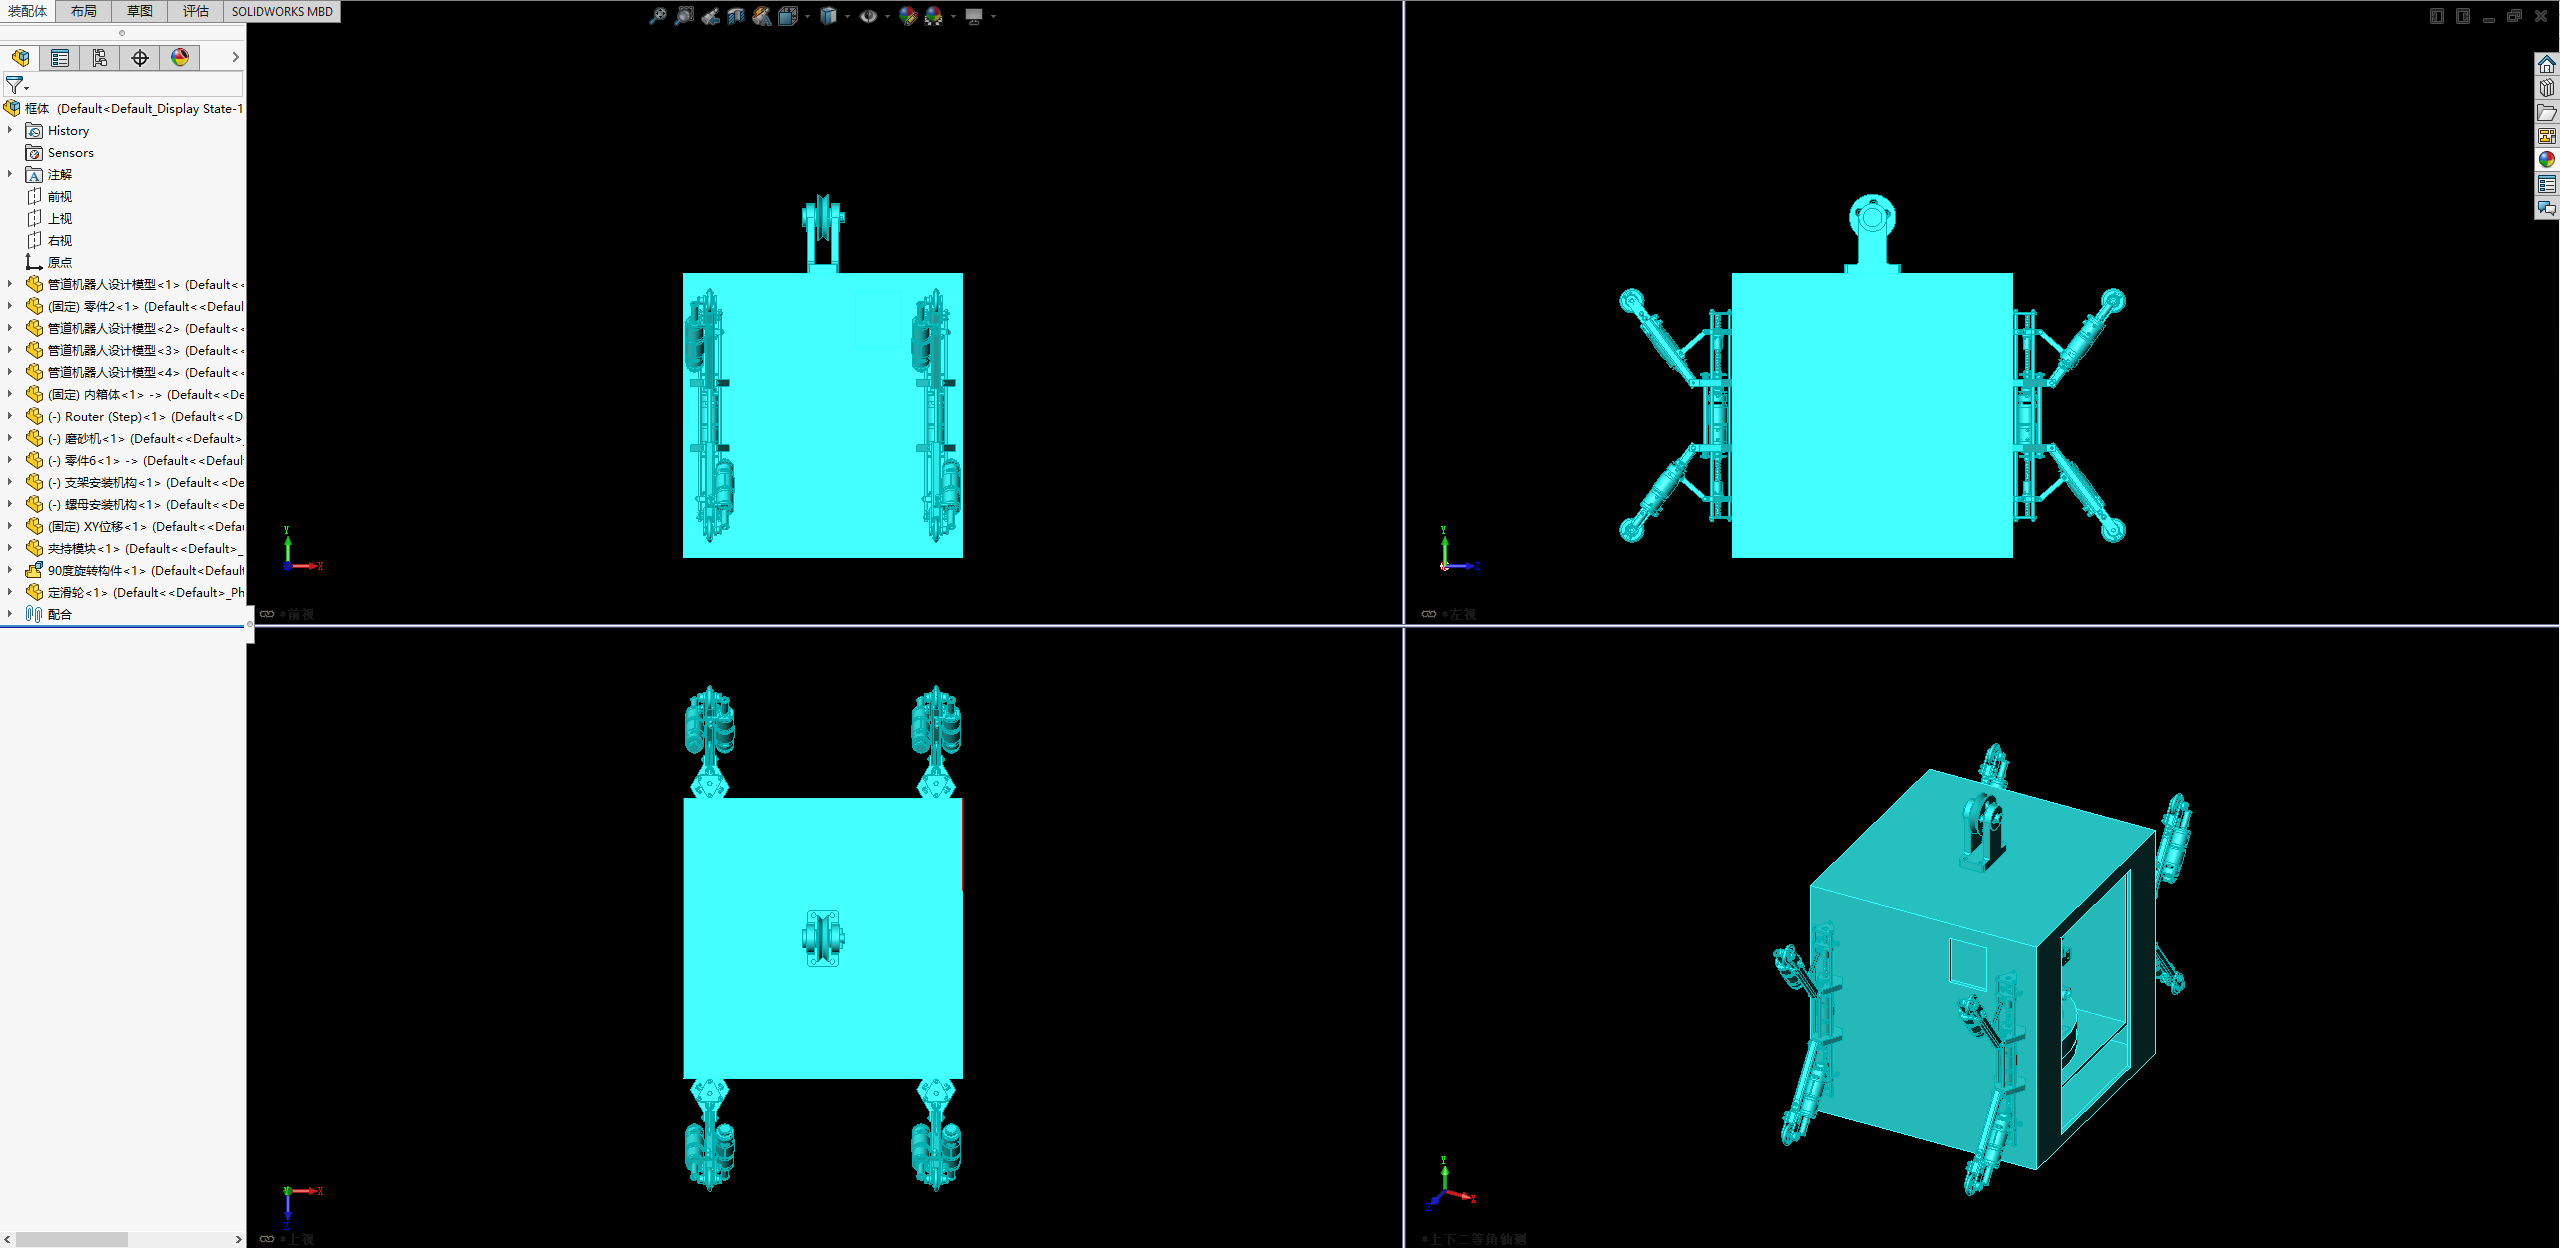This screenshot has width=2560, height=1248.
Task: Click the Zoom to Fit icon
Action: (x=657, y=16)
